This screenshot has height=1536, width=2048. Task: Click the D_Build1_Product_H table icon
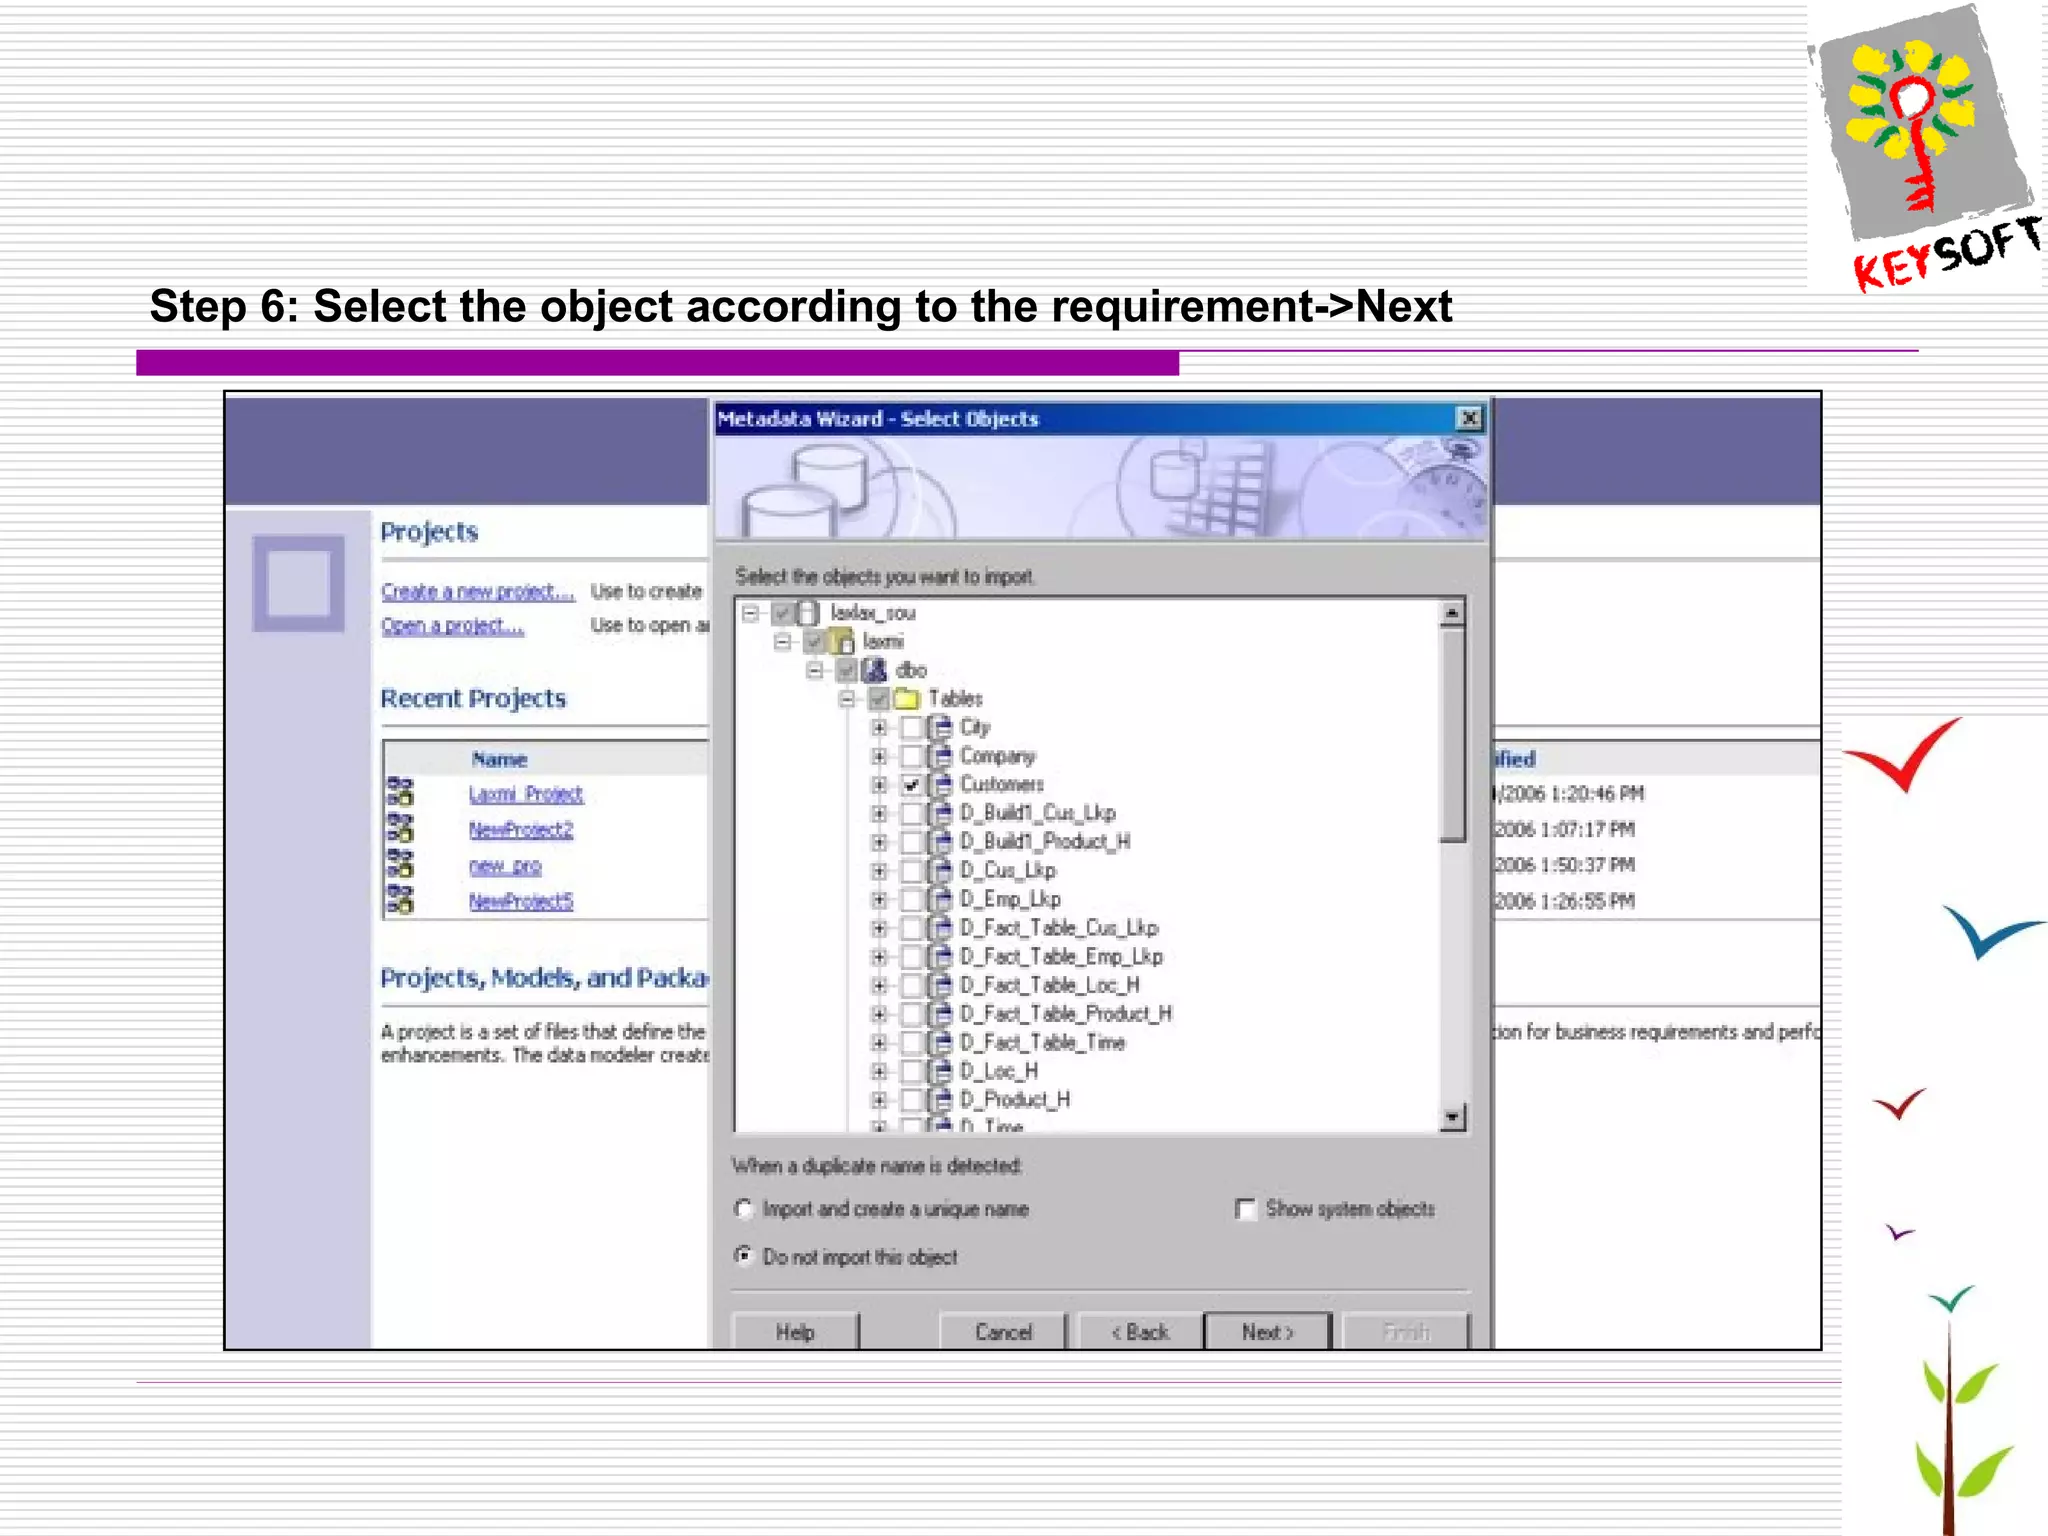click(x=940, y=842)
